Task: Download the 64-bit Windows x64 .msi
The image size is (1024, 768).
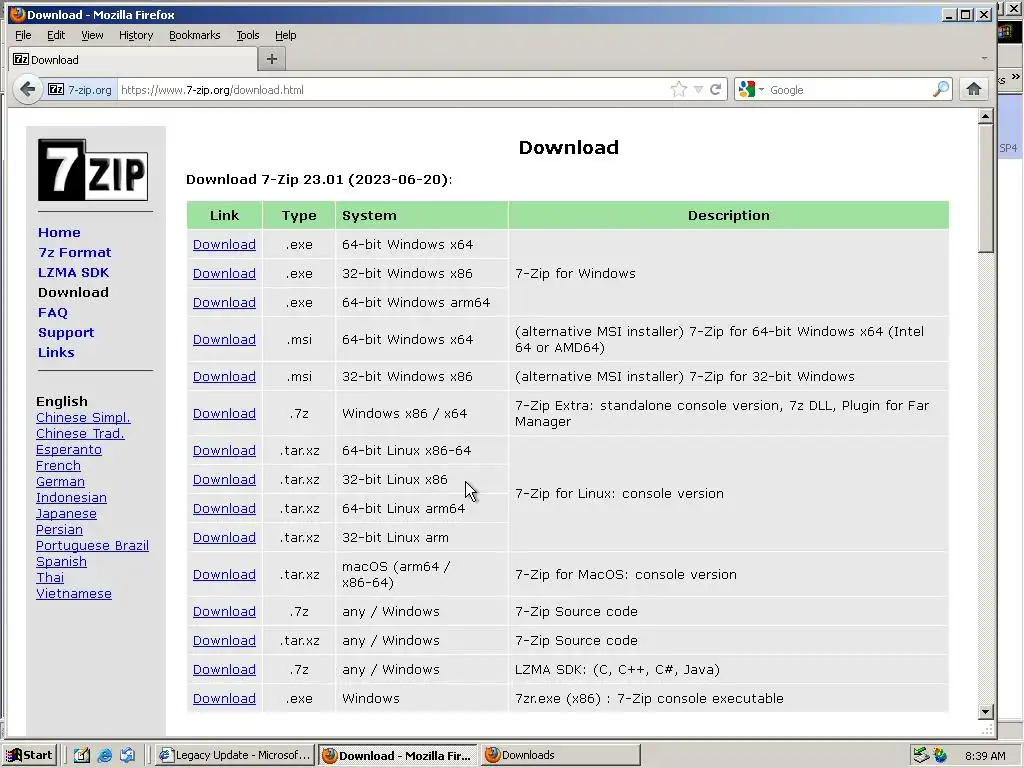Action: (224, 340)
